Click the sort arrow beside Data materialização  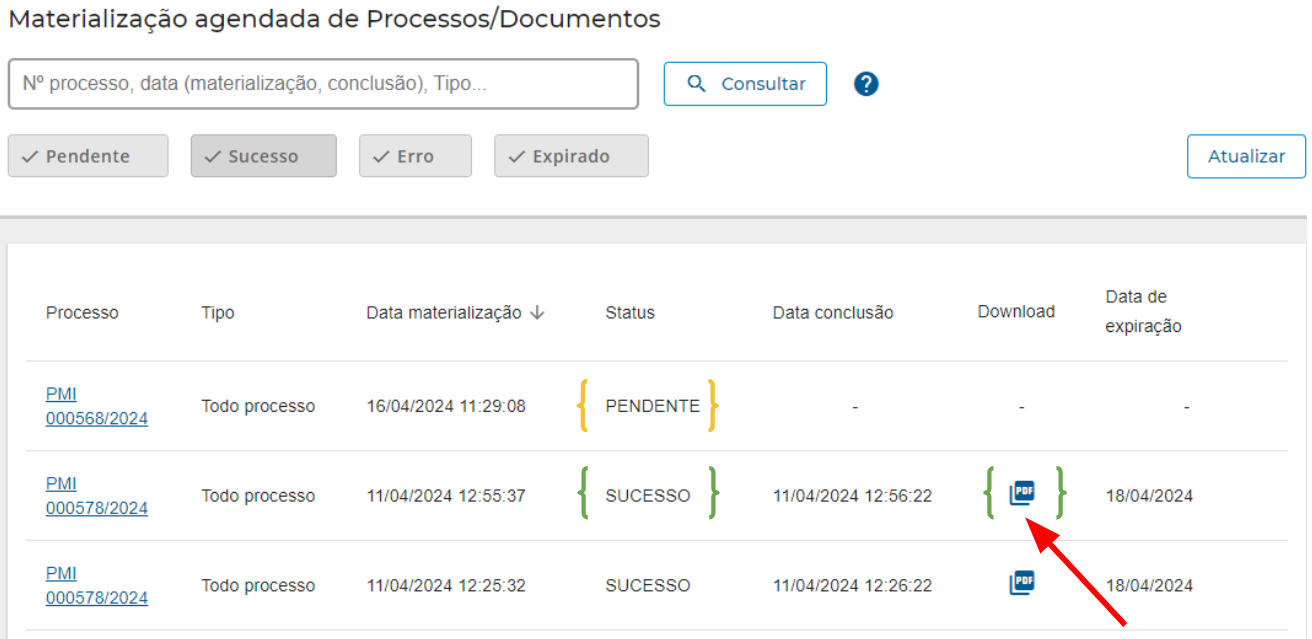(x=537, y=313)
